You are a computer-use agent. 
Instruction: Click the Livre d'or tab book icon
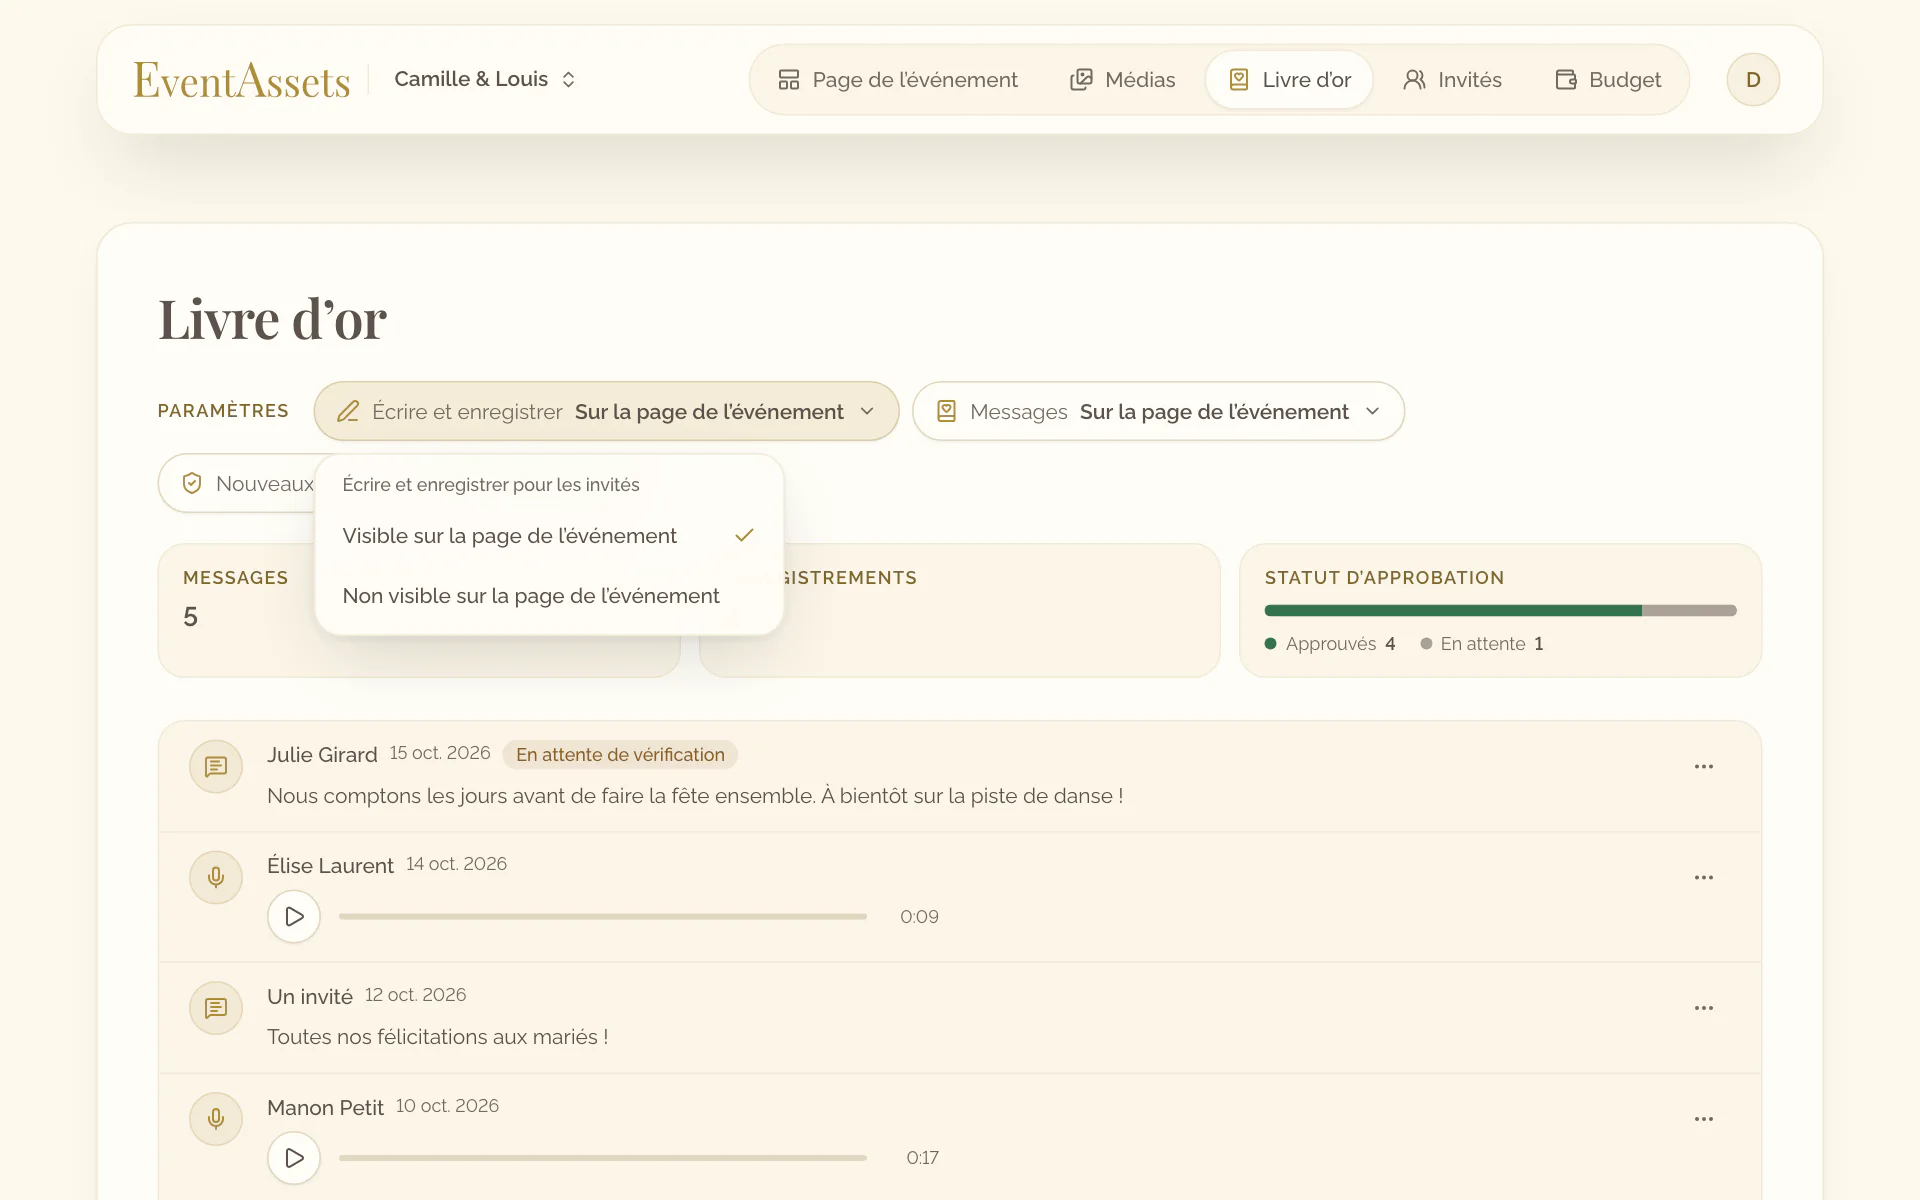click(x=1239, y=80)
